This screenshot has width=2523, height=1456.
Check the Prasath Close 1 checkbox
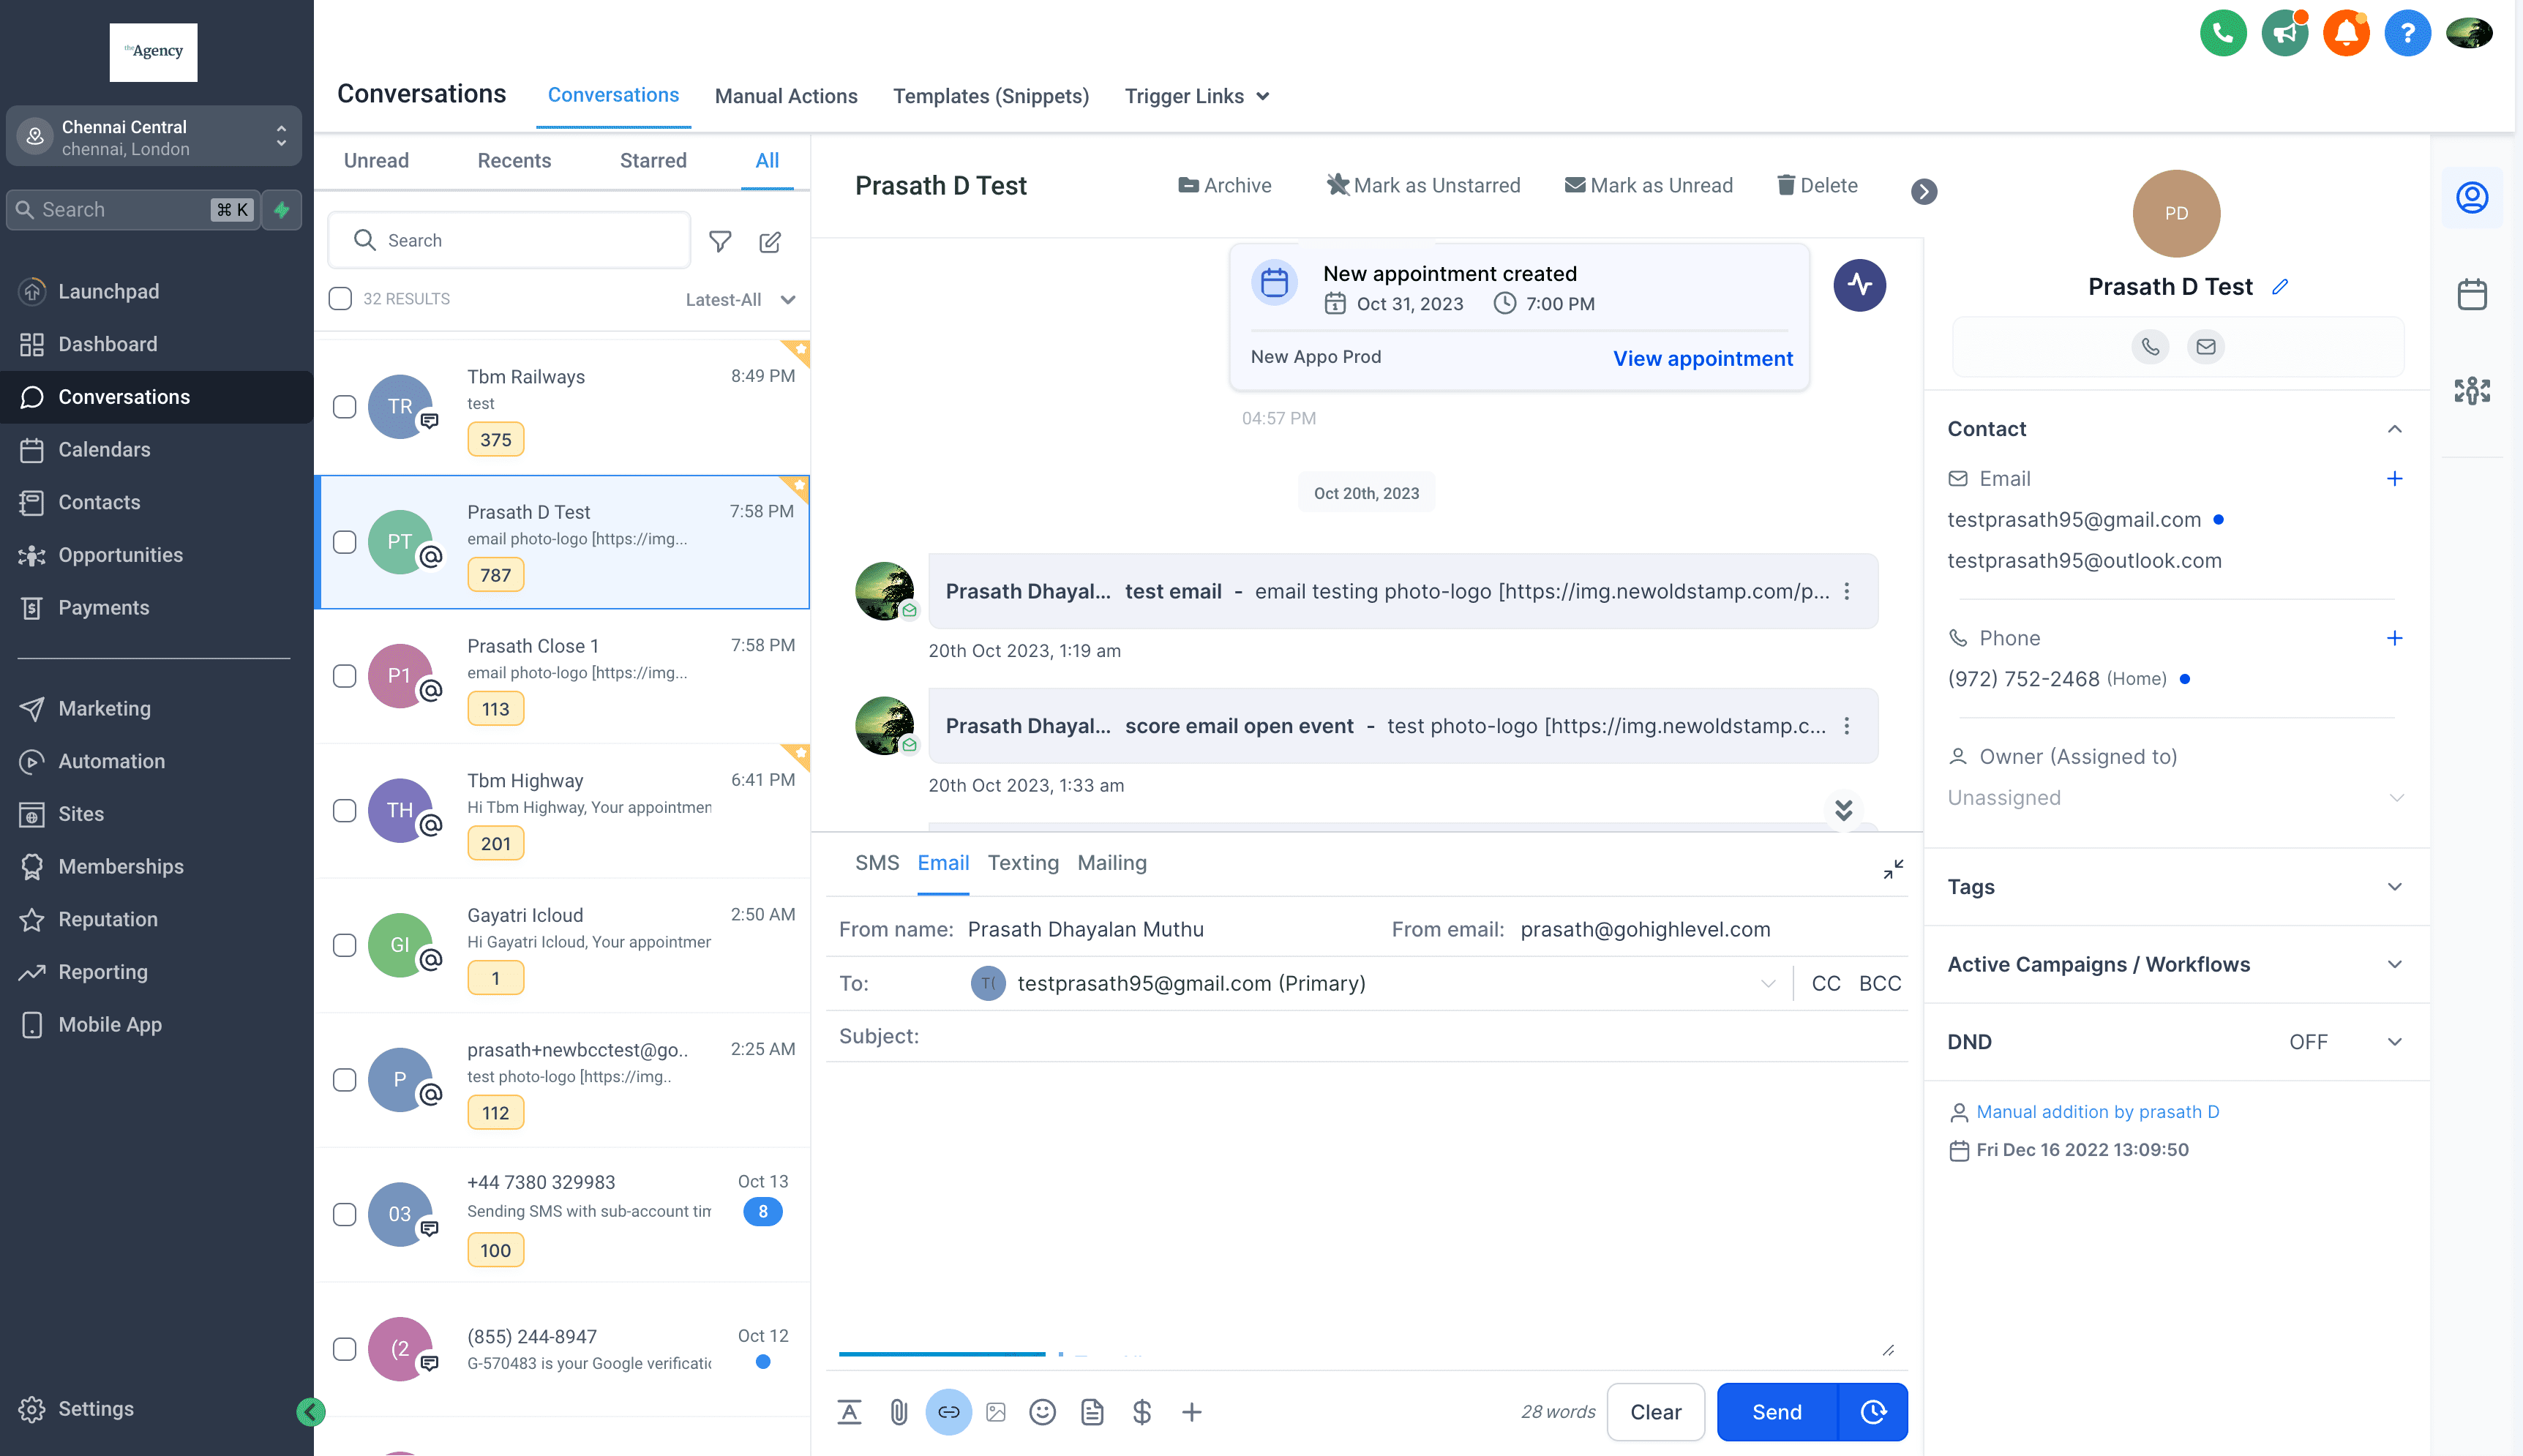(344, 676)
